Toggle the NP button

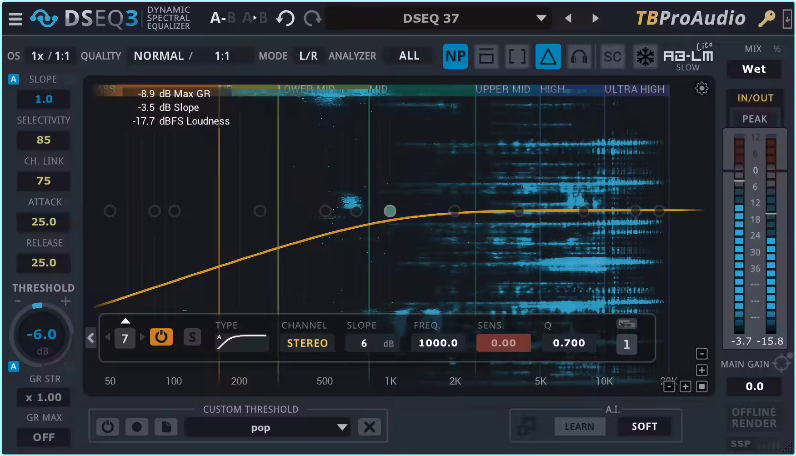click(x=455, y=56)
